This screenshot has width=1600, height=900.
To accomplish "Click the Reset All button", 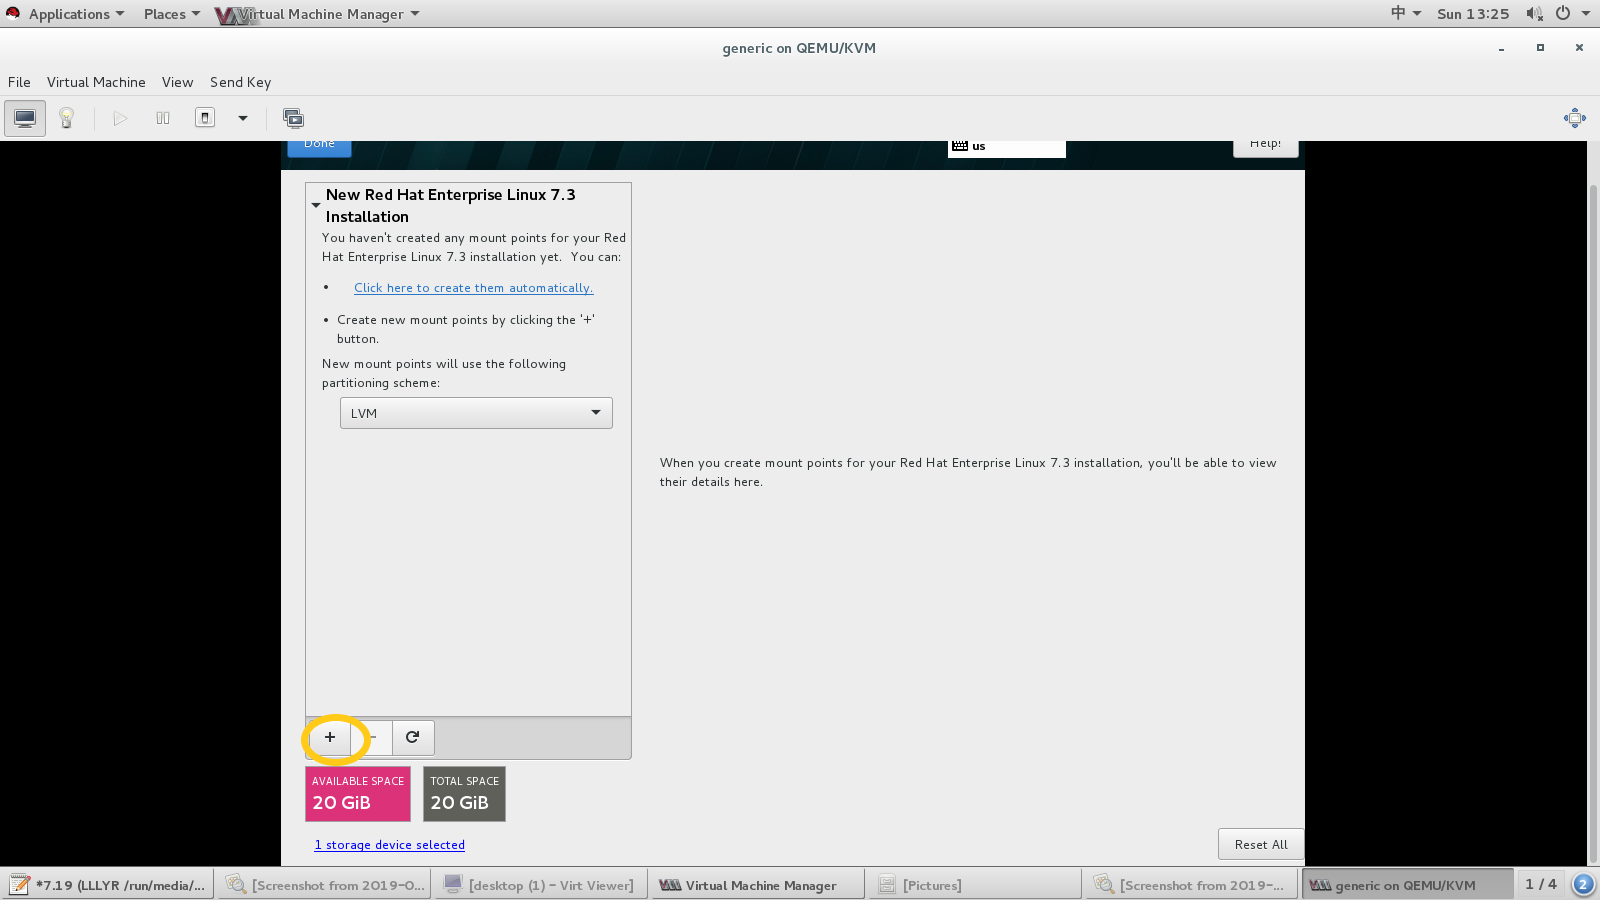I will click(1261, 844).
